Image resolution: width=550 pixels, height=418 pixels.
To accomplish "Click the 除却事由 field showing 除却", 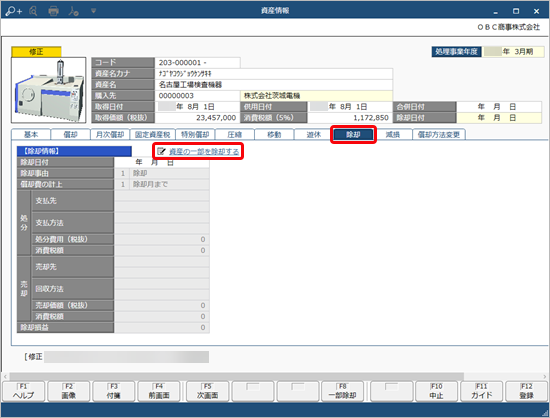I will coord(162,173).
